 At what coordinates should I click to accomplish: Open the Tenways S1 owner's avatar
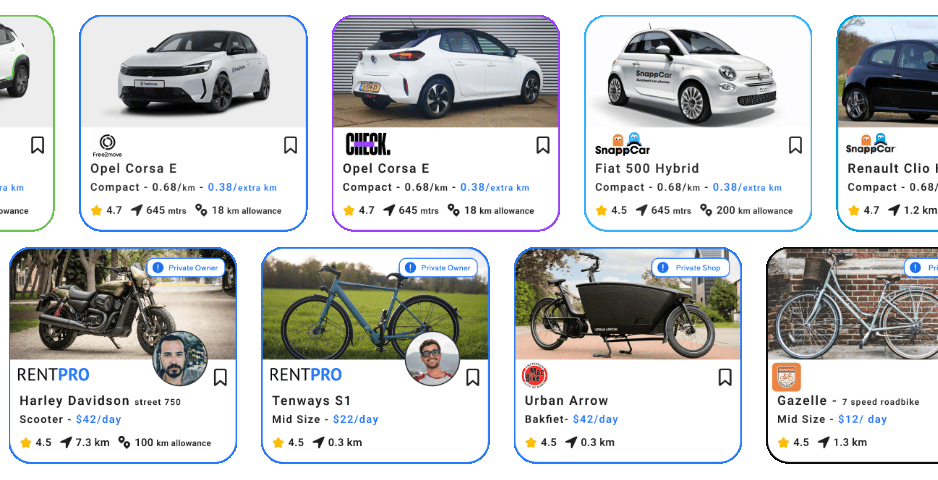[433, 359]
